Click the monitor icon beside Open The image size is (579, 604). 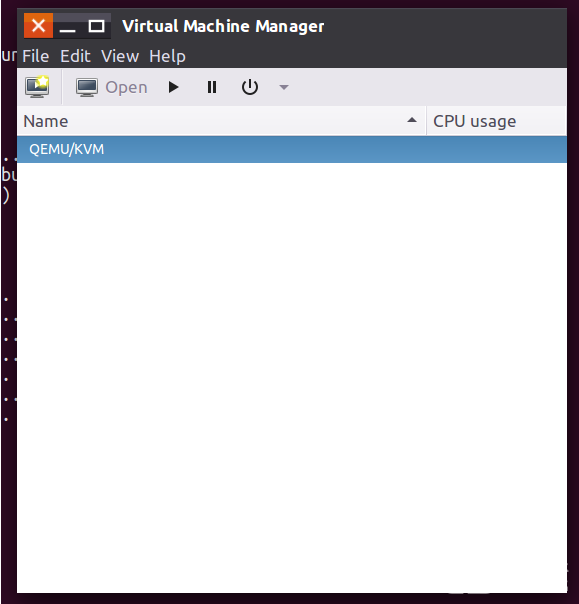click(x=87, y=87)
